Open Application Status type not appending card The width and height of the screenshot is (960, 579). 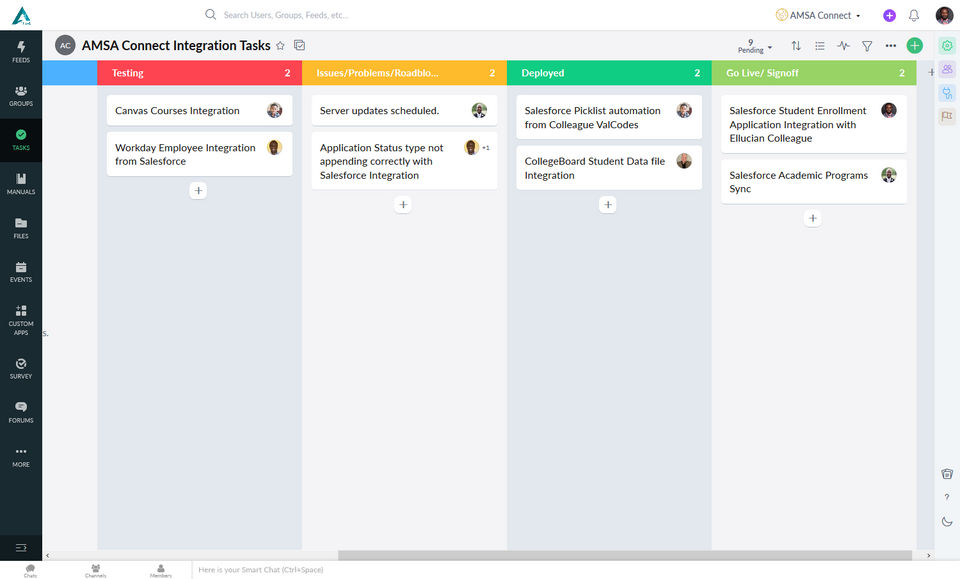(x=404, y=161)
